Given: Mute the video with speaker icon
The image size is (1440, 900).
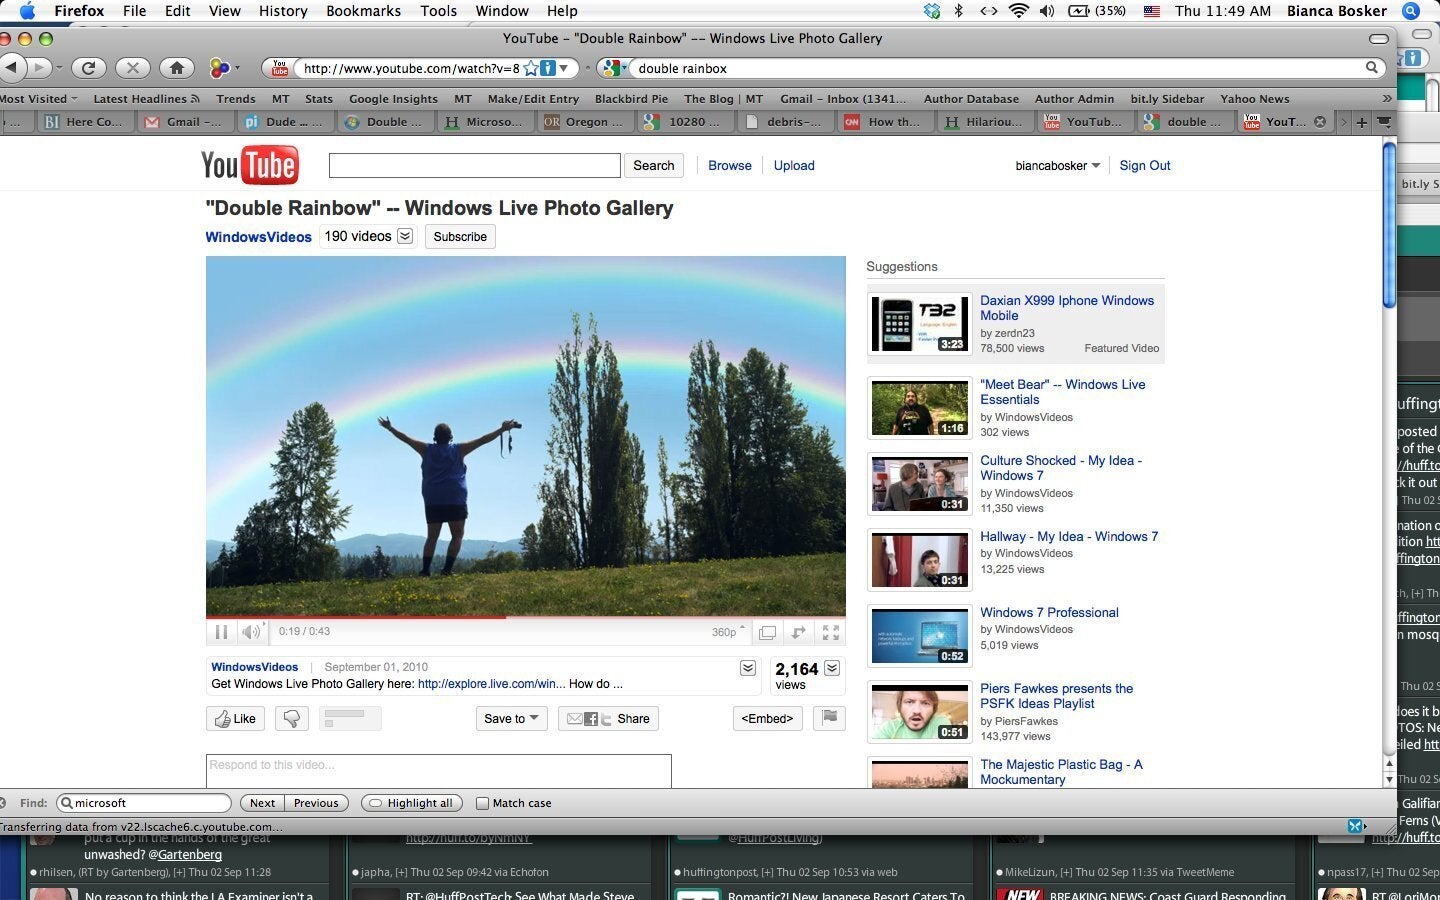Looking at the screenshot, I should pos(251,632).
